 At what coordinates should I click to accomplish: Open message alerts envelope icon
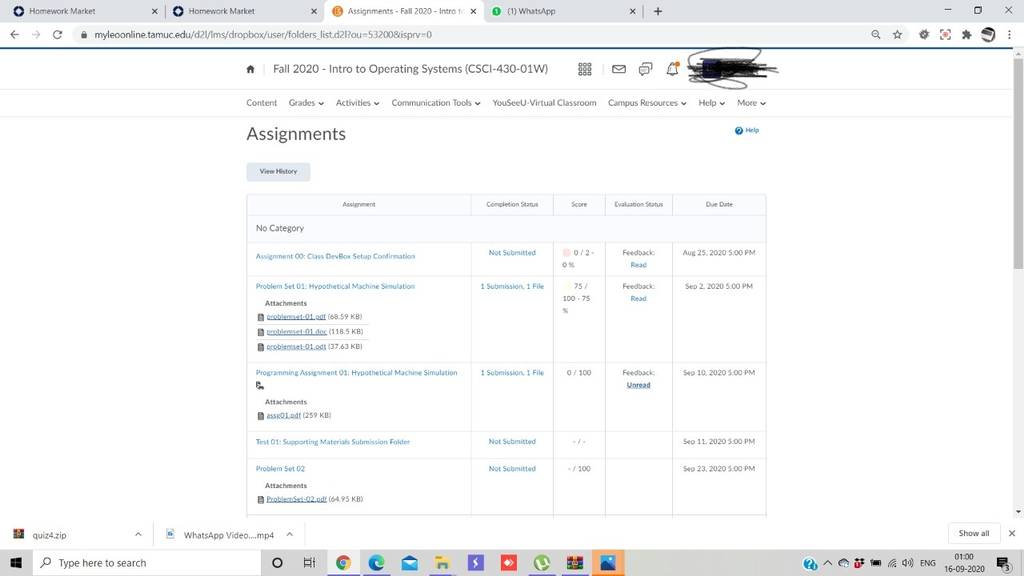click(x=618, y=69)
